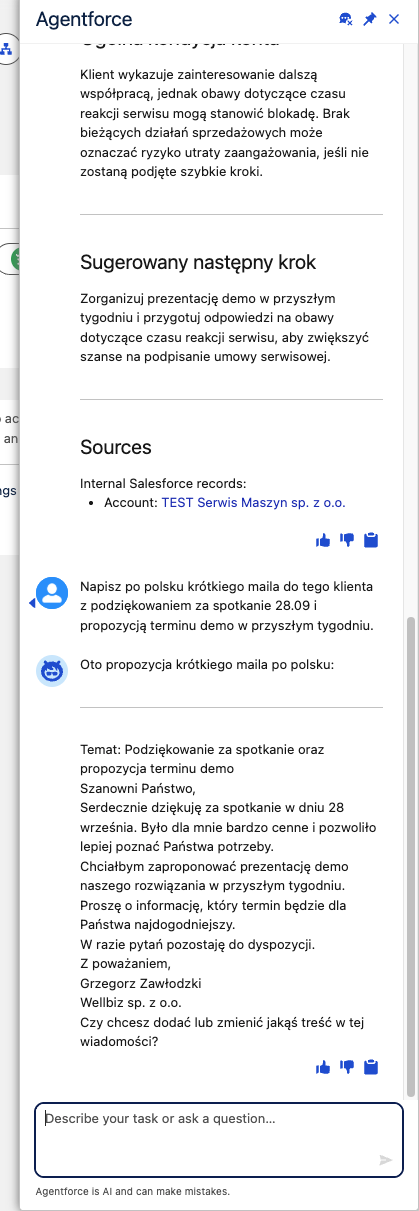Click 'Oto propozycja krótkiego maila po polsku:' text
419x1211 pixels.
point(207,665)
